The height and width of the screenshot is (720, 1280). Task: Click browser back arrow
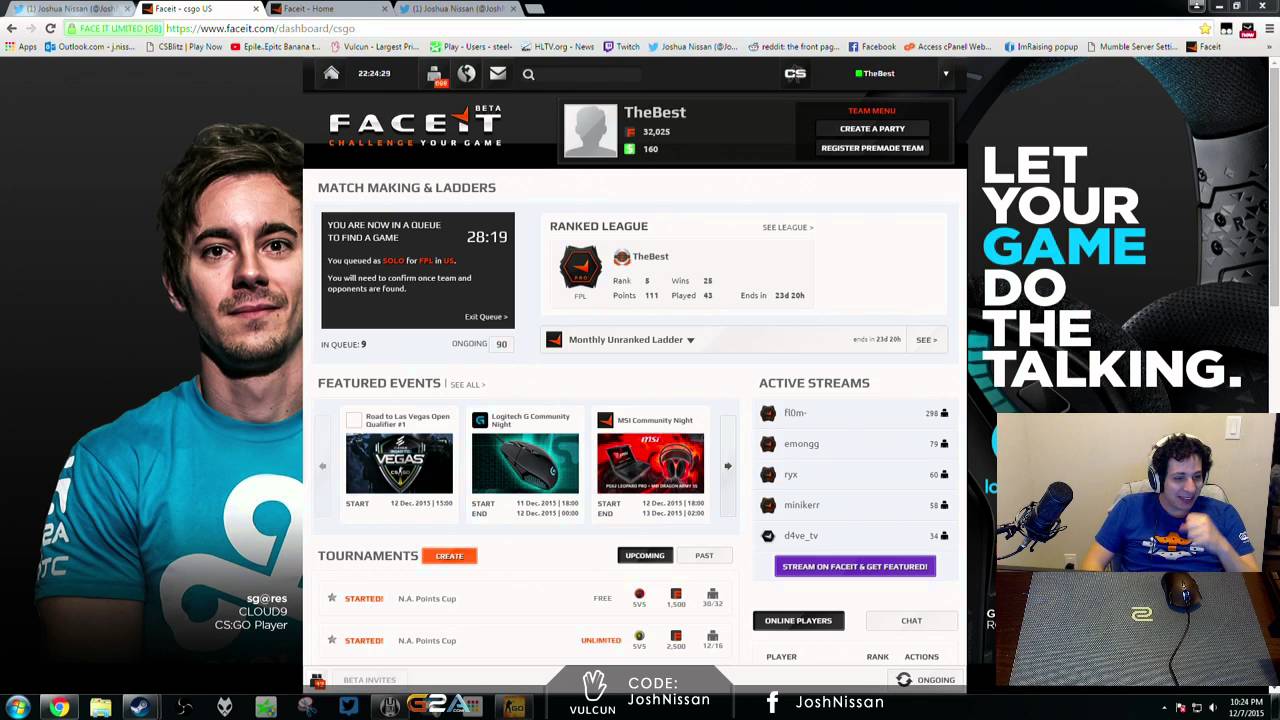(11, 28)
